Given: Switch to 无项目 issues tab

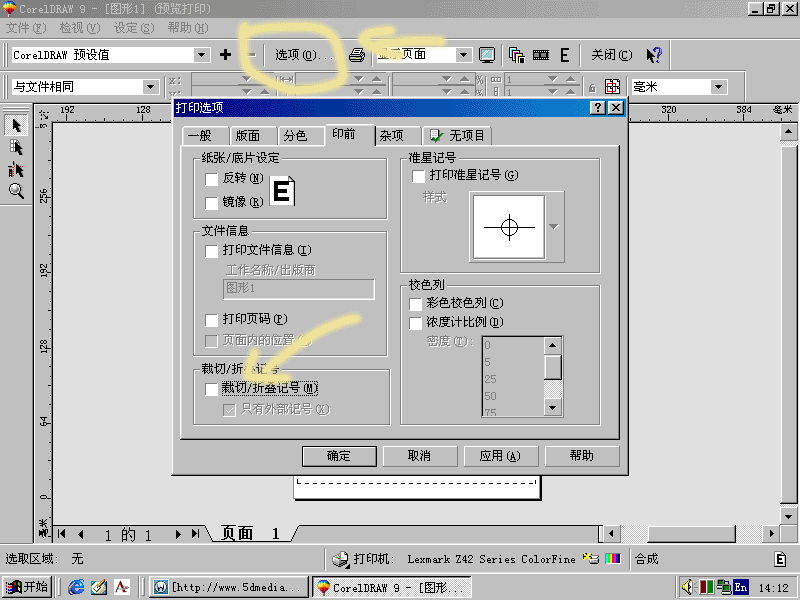Looking at the screenshot, I should pos(457,136).
